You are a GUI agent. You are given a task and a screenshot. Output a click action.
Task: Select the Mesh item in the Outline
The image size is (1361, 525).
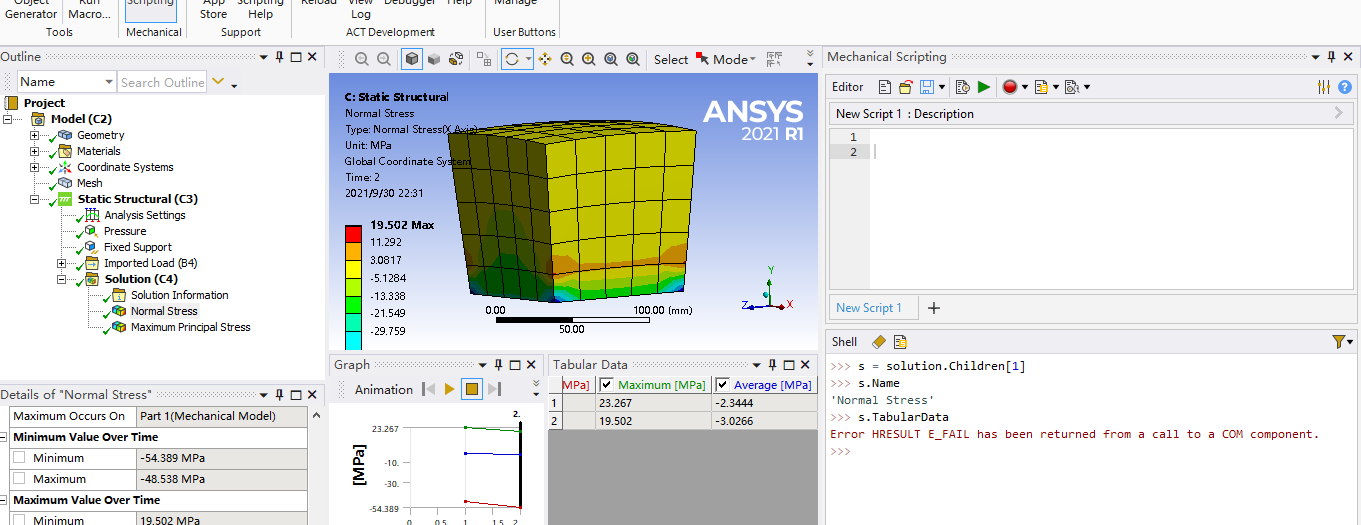(89, 183)
